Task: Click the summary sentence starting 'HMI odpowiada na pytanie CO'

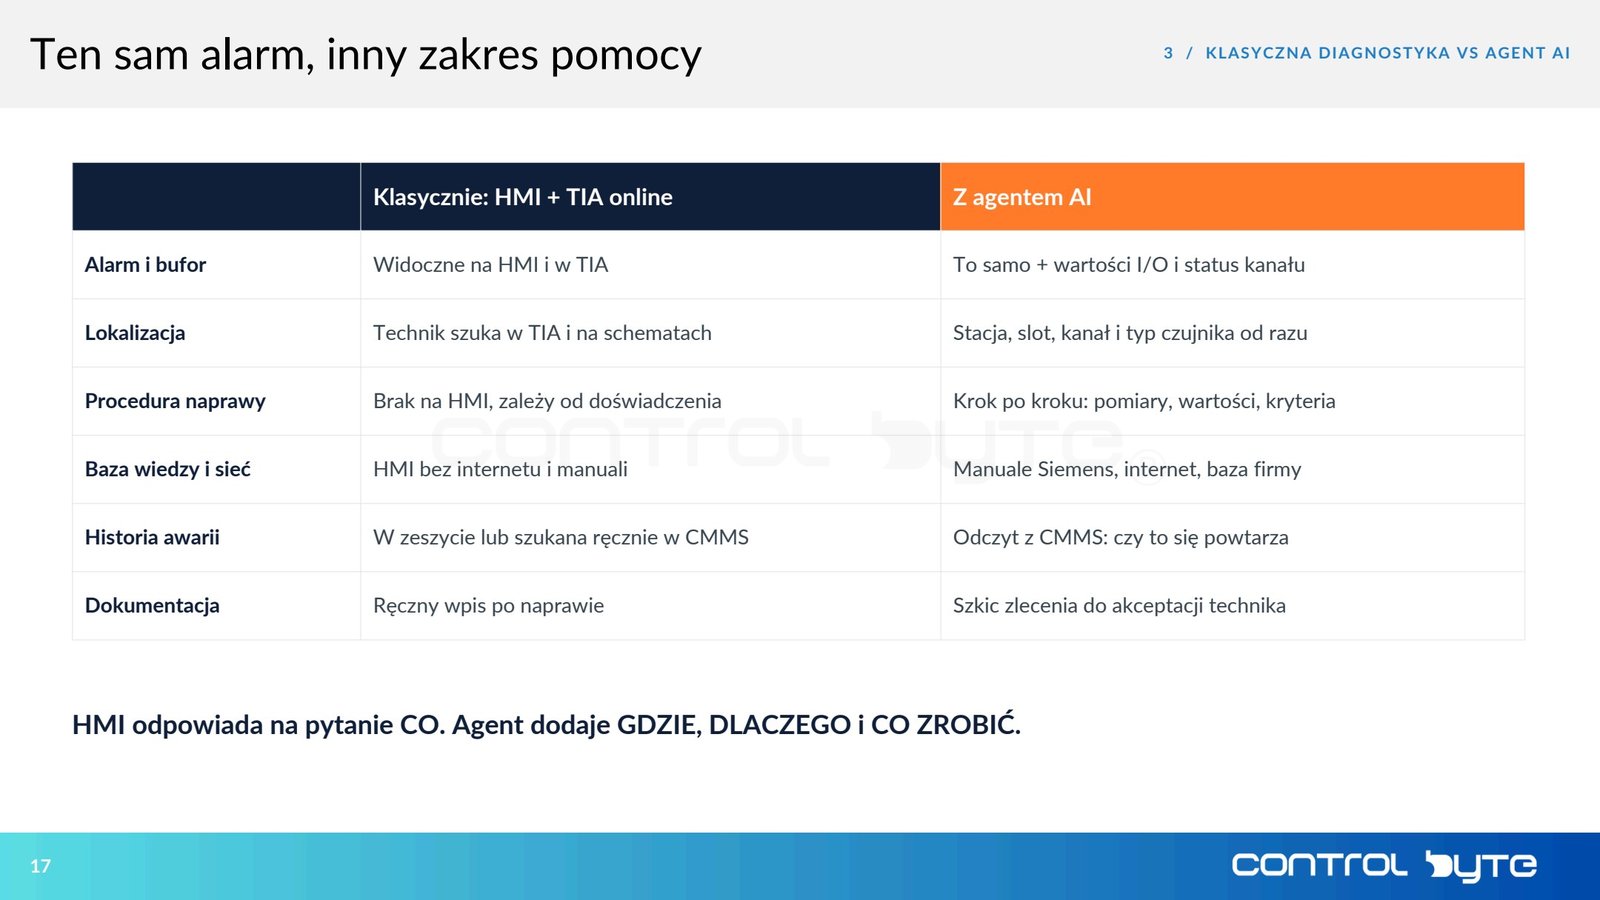Action: pyautogui.click(x=546, y=725)
